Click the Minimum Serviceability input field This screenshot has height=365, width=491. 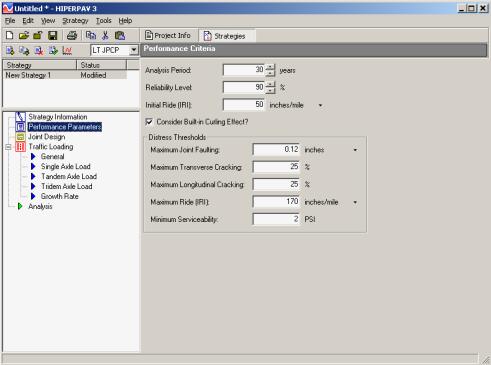point(276,219)
